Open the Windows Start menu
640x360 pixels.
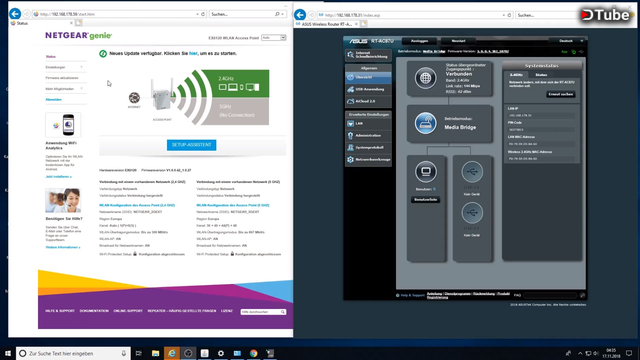7,353
